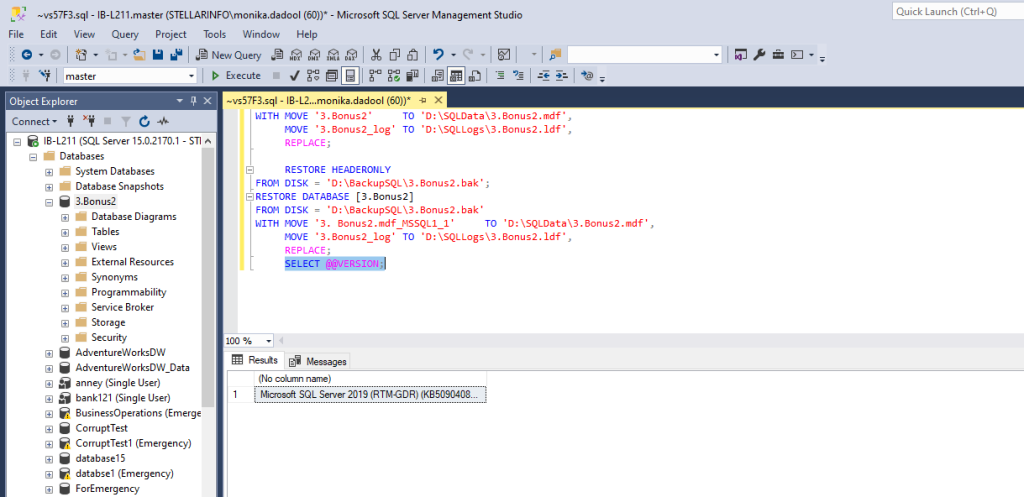The height and width of the screenshot is (497, 1024).
Task: Click the Save disk icon
Action: [x=157, y=56]
